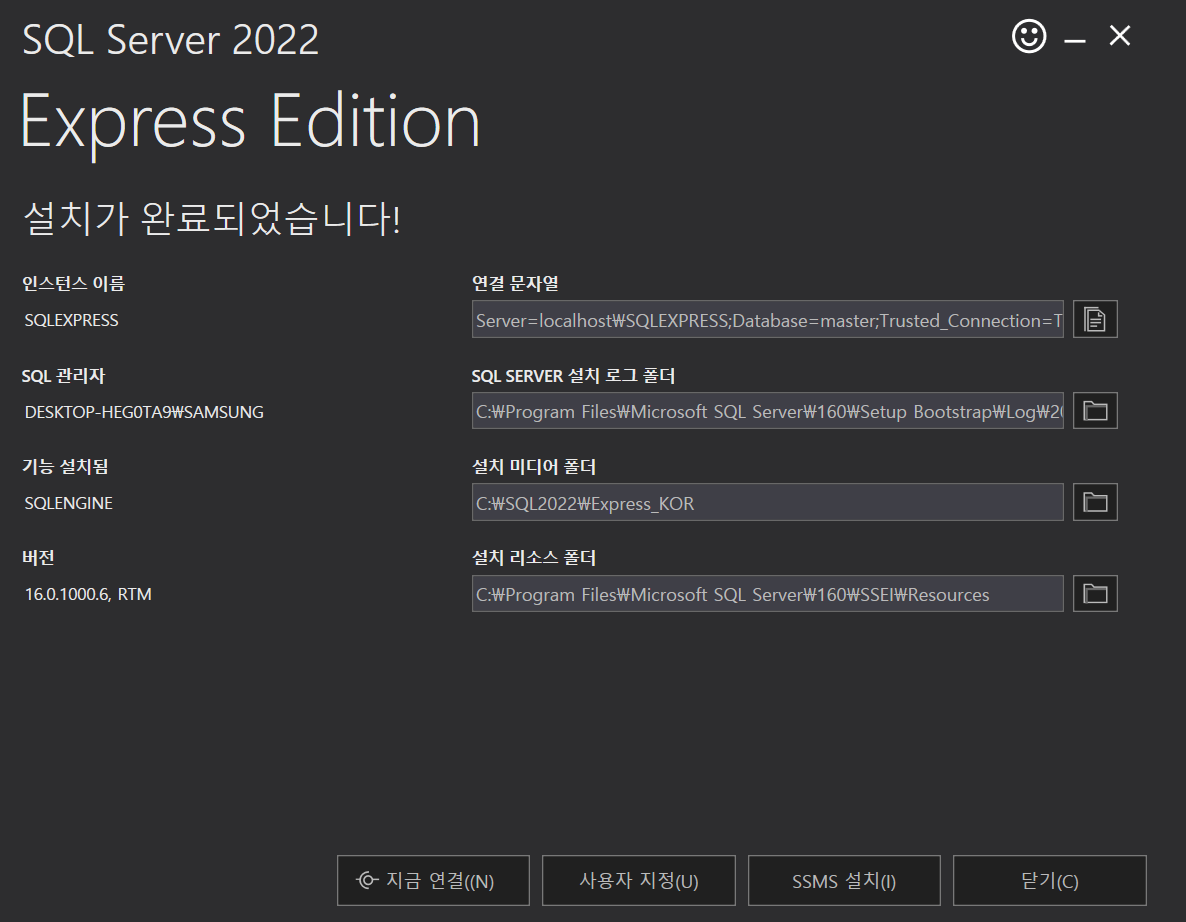The width and height of the screenshot is (1186, 922).
Task: Click the 설치 미디어 폴더 label
Action: coord(534,467)
